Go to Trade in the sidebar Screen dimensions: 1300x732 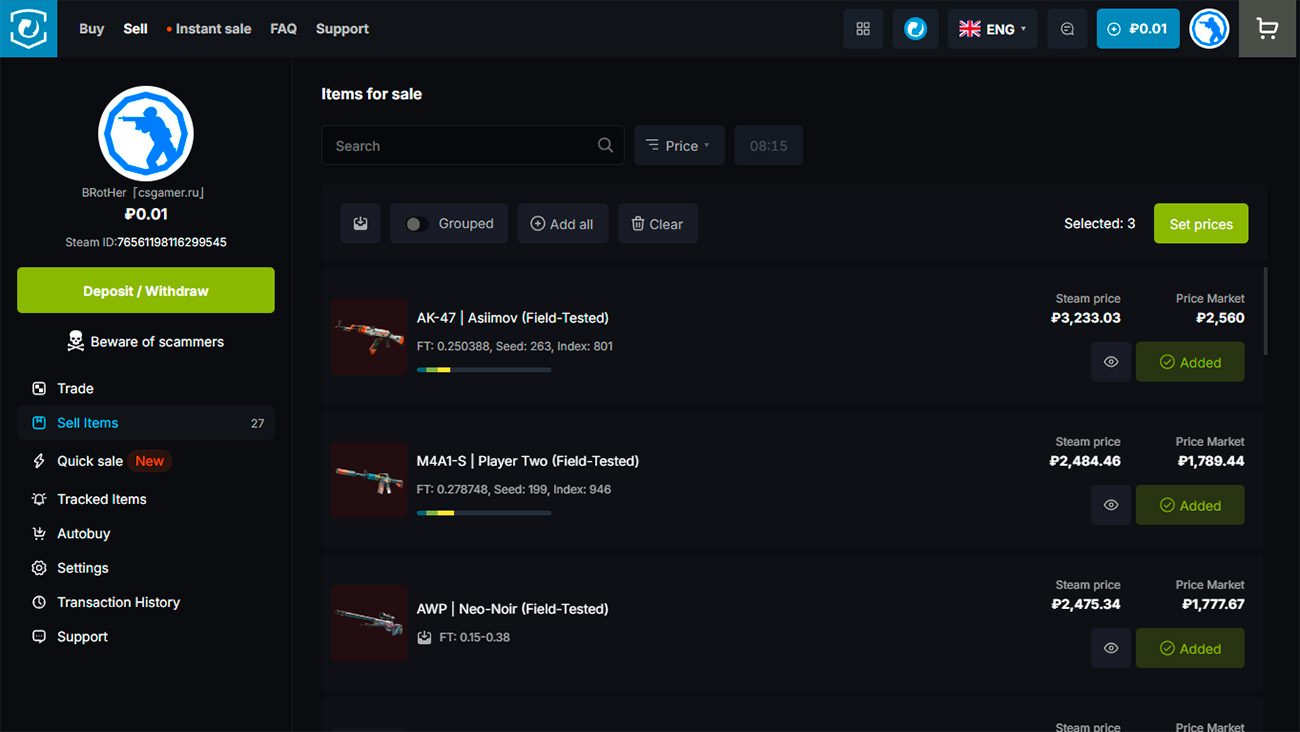pos(146,388)
